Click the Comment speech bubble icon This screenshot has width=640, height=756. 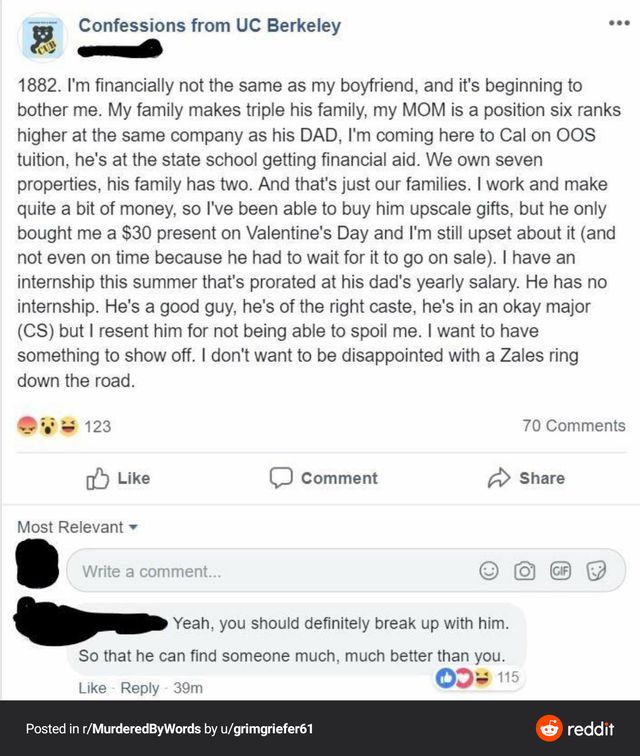pos(281,478)
